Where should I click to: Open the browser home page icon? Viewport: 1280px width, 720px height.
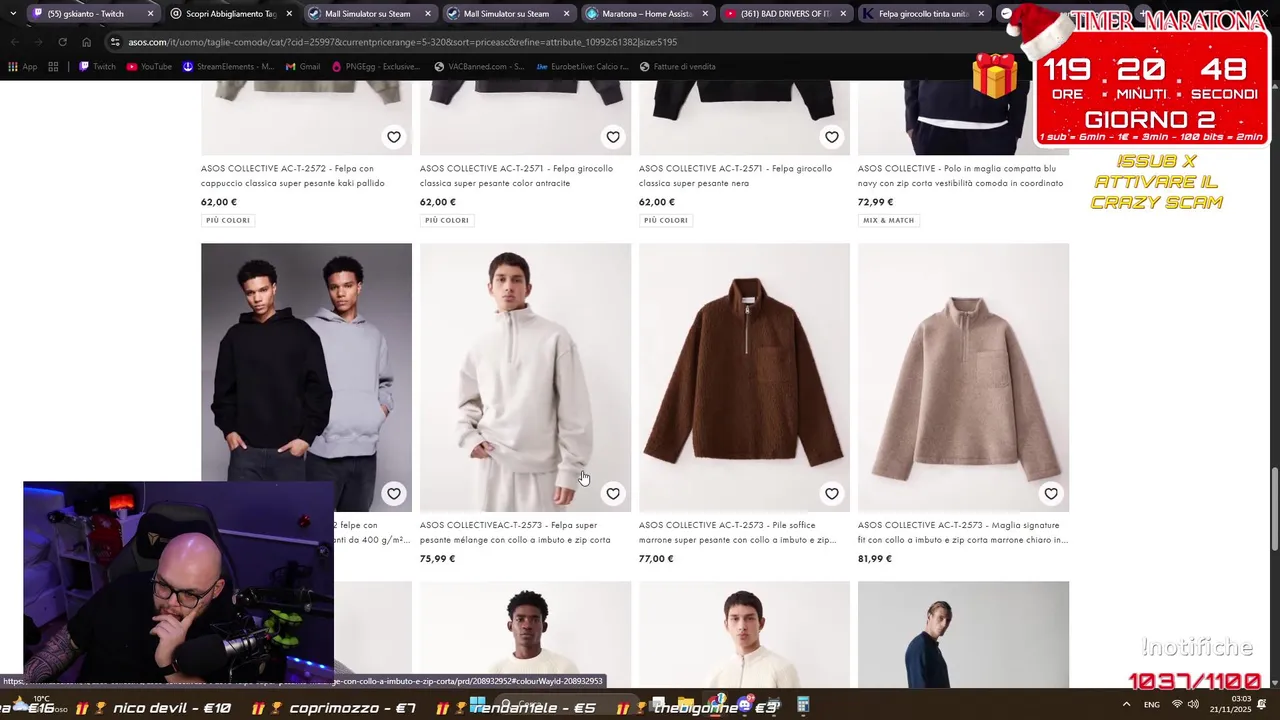pos(87,42)
